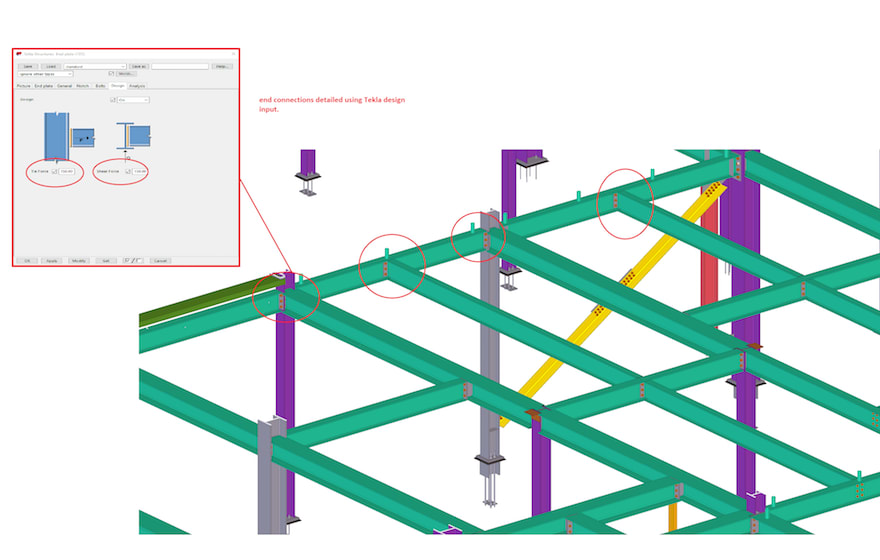Click the Save as button
Image resolution: width=880 pixels, height=560 pixels.
138,66
